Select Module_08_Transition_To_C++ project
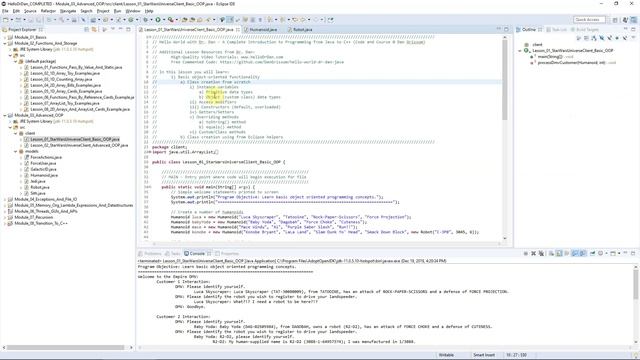Screen dimensions: 640x360 point(40,223)
